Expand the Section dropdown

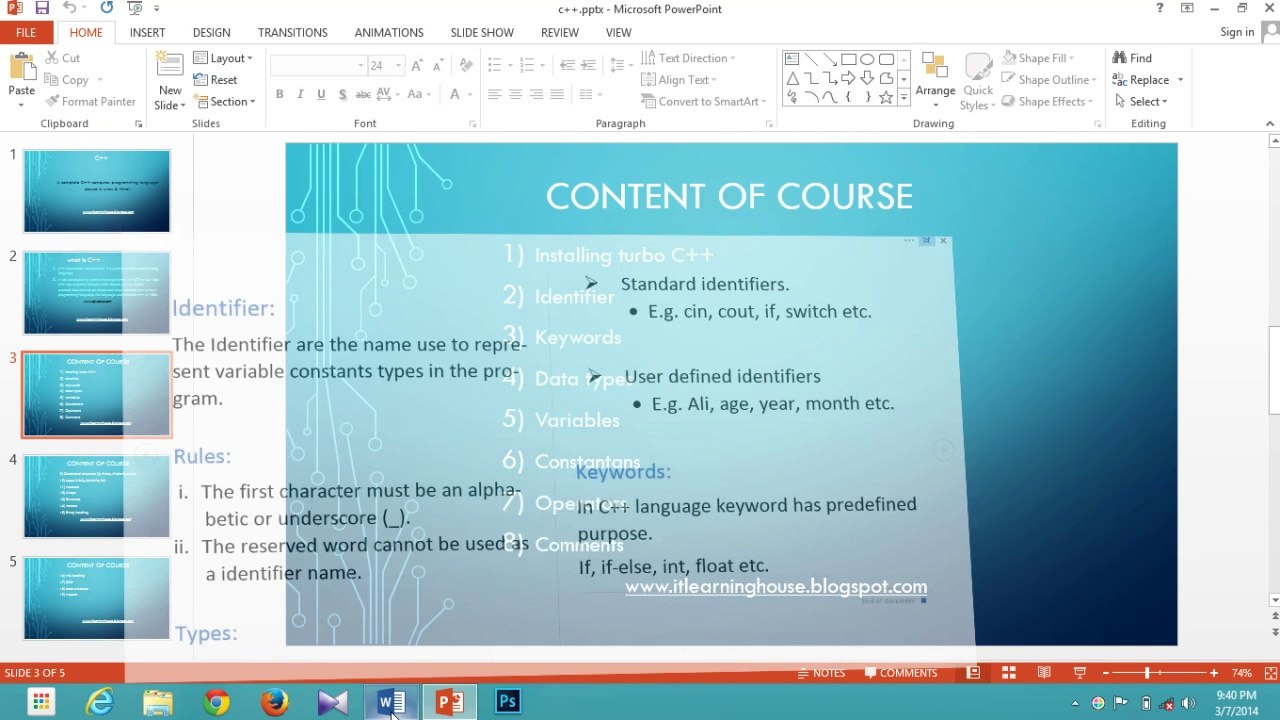tap(224, 101)
